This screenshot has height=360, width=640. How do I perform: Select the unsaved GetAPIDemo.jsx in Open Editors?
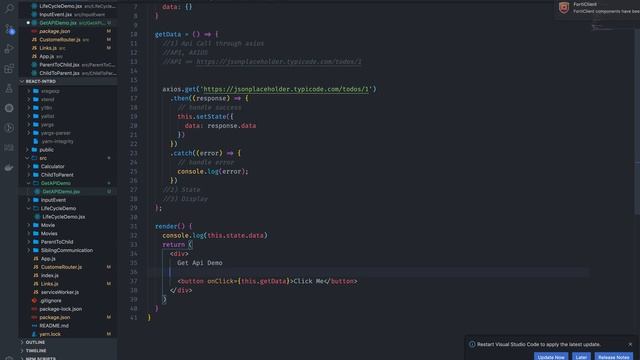coord(68,23)
